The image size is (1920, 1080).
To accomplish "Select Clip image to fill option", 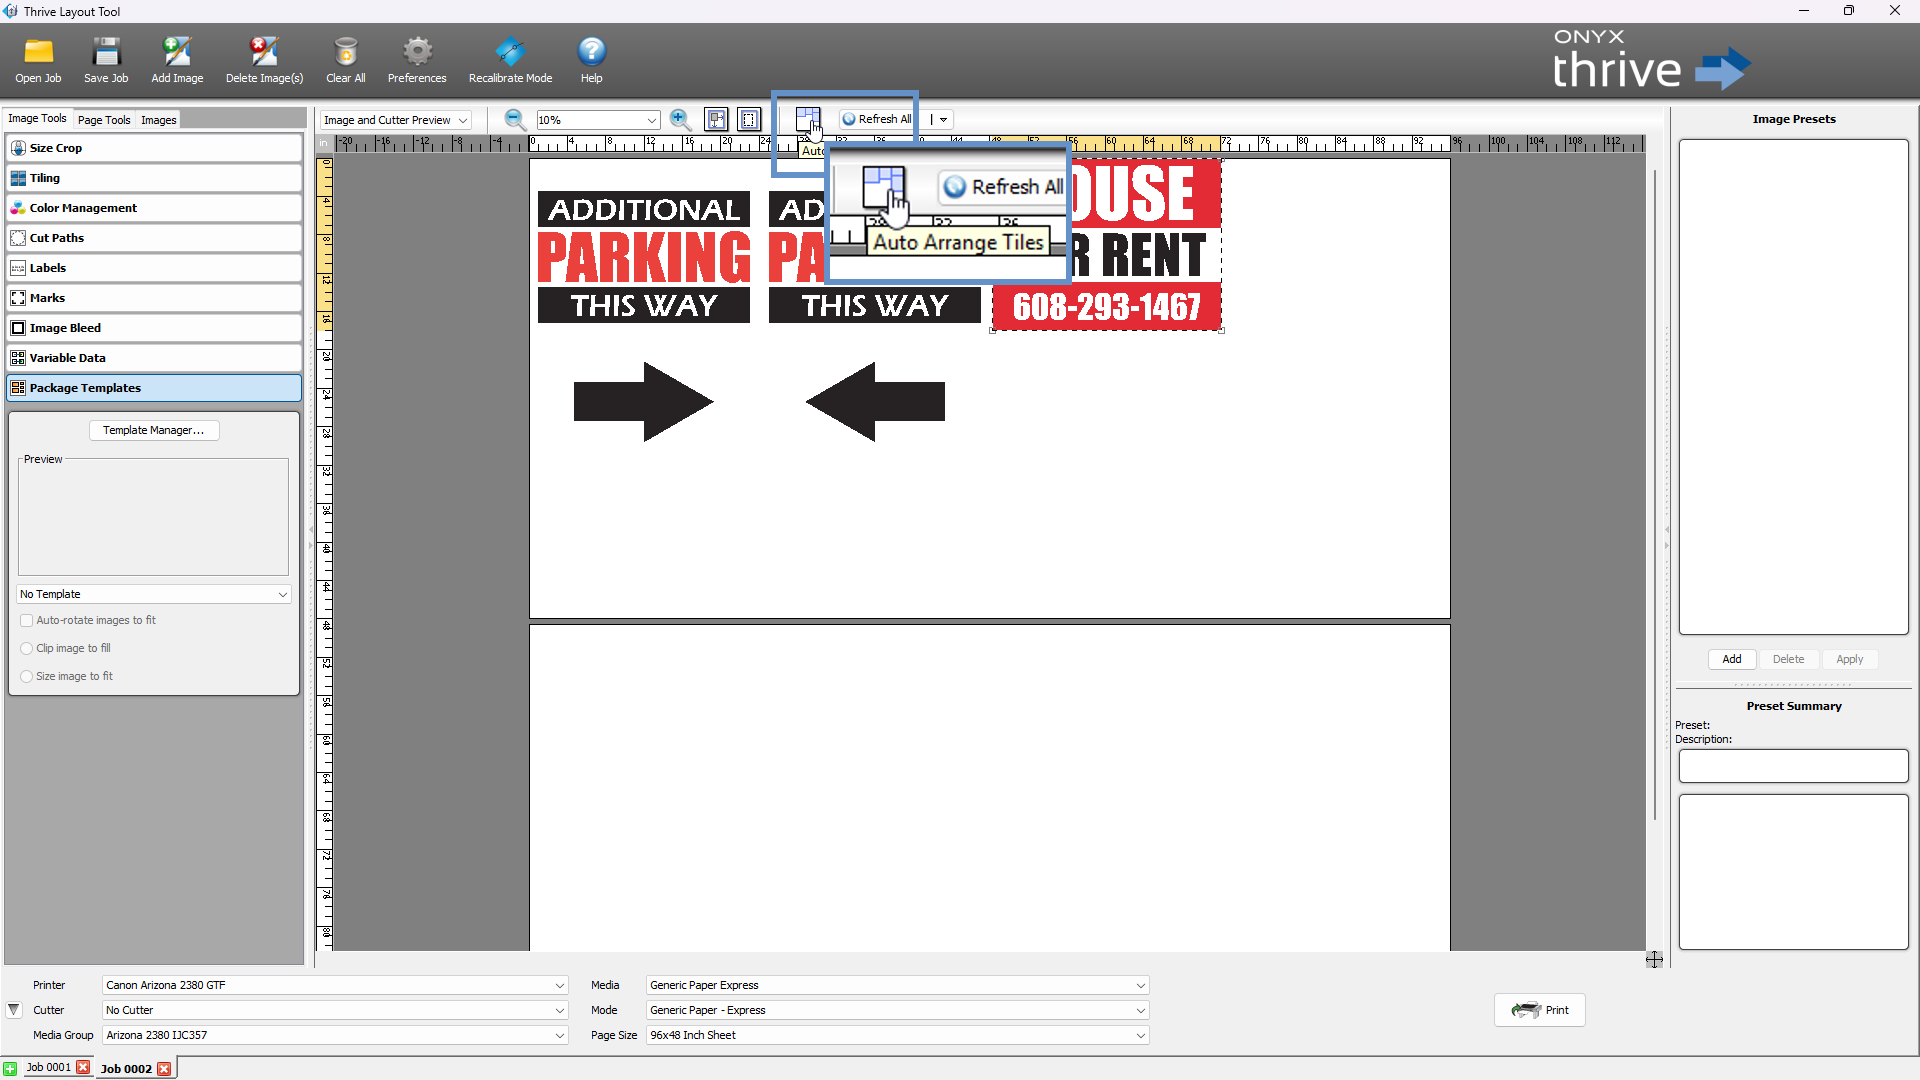I will pyautogui.click(x=27, y=648).
